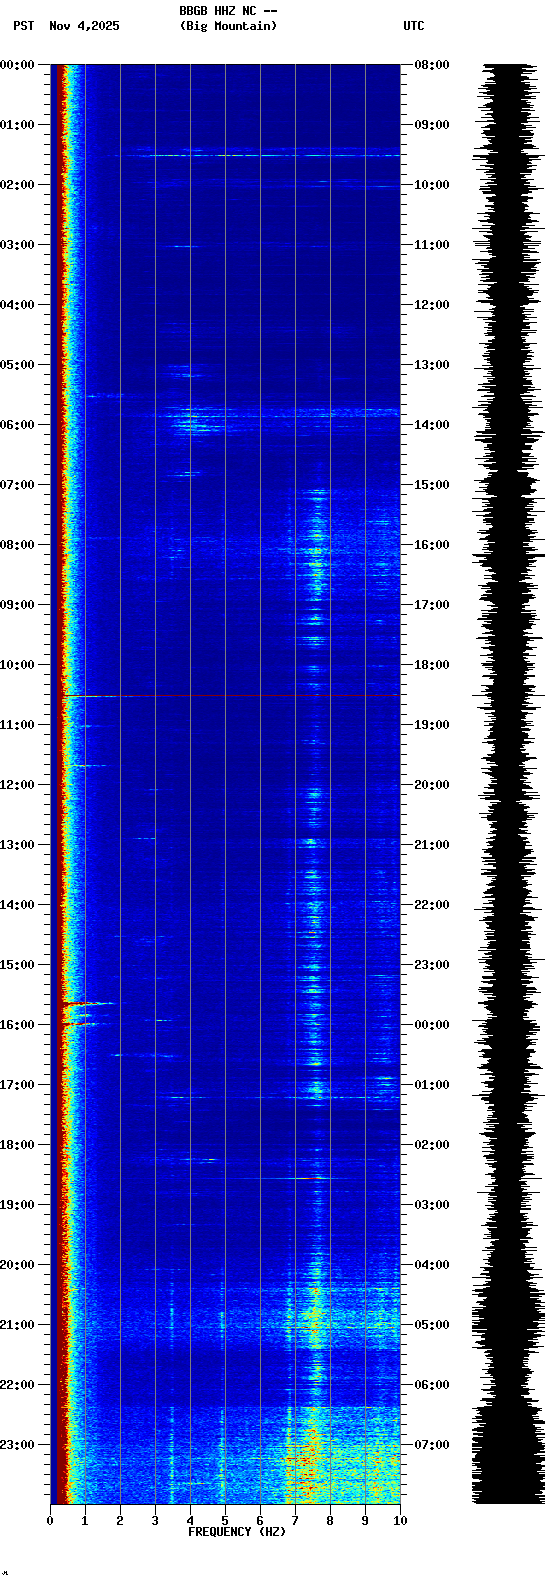Viewport: 552px width, 1584px height.
Task: Click the PST '02:00' time label
Action: tap(18, 185)
